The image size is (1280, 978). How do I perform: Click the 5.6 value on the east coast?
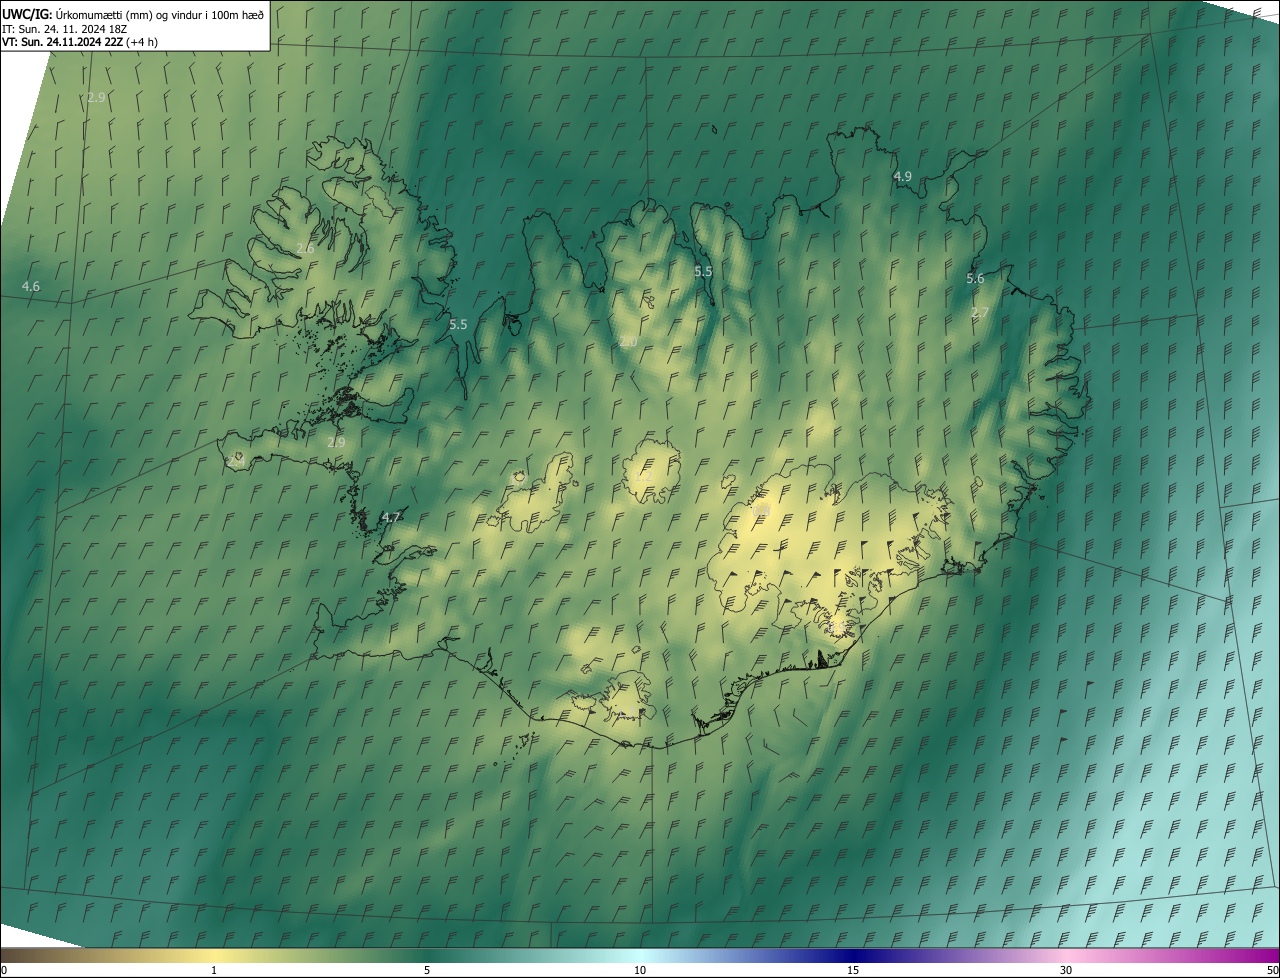975,279
